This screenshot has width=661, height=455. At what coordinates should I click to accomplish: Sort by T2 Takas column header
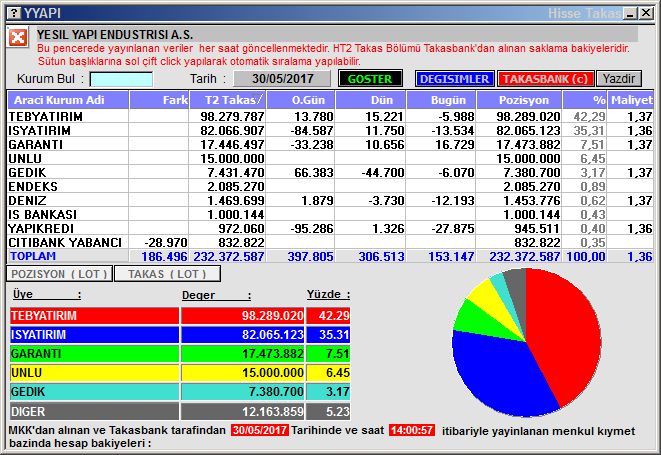point(228,100)
